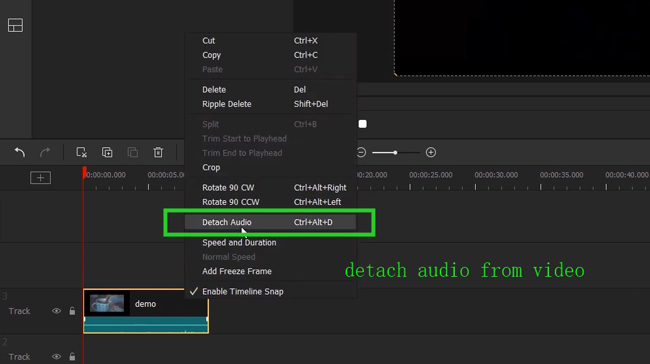The width and height of the screenshot is (650, 364).
Task: Click the red playhead marker
Action: (84, 172)
